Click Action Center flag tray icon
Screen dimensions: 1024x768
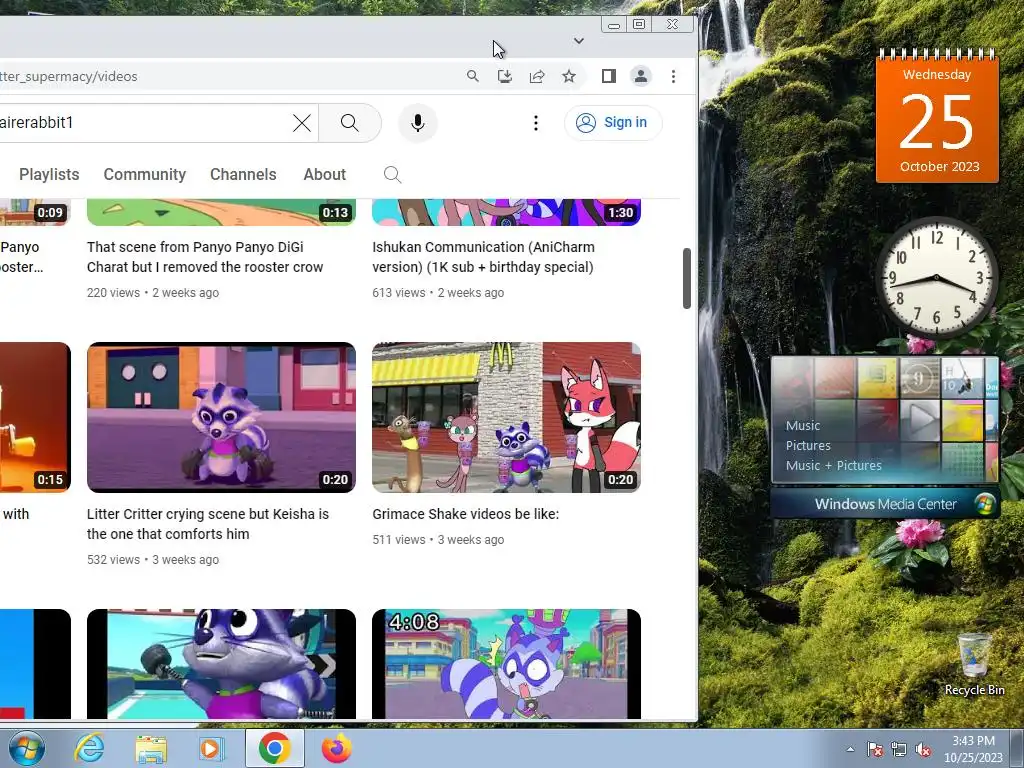point(874,750)
